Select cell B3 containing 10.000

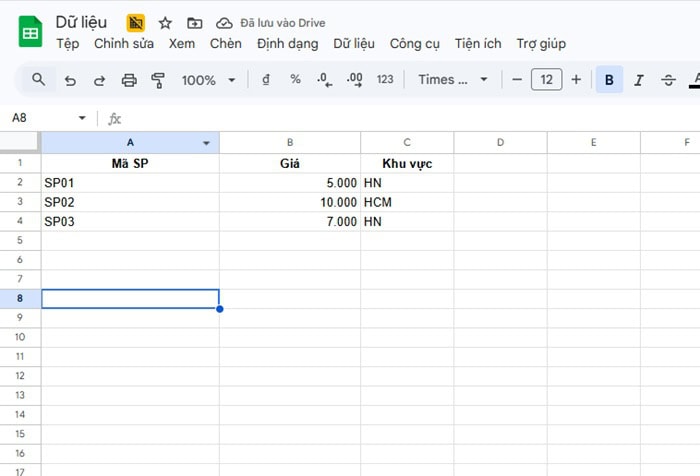click(290, 202)
